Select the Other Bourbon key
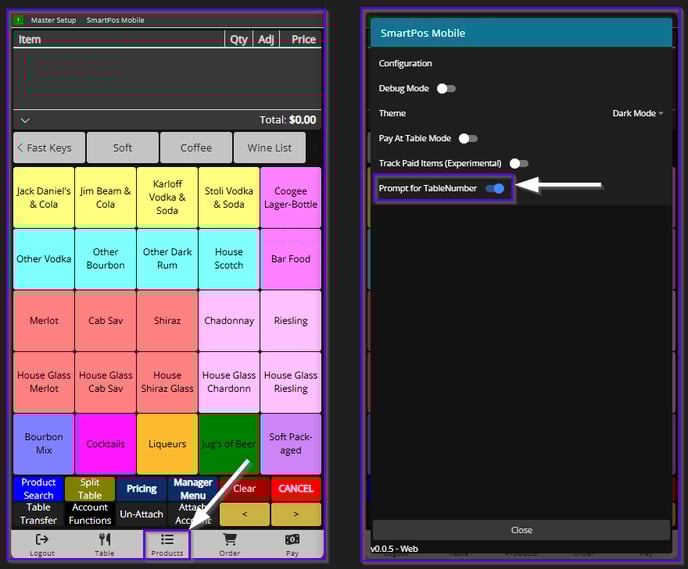This screenshot has width=688, height=569. coord(105,259)
